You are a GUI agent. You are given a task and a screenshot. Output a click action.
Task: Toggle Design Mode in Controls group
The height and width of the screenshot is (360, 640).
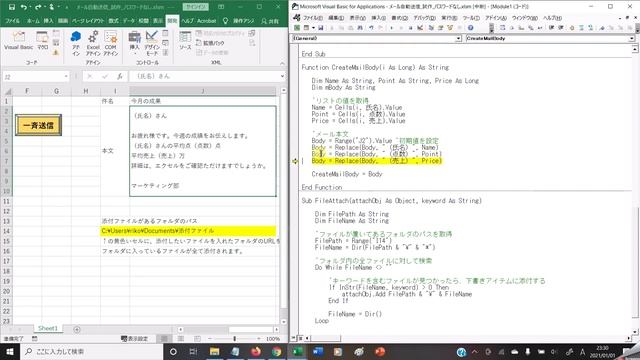click(x=151, y=43)
